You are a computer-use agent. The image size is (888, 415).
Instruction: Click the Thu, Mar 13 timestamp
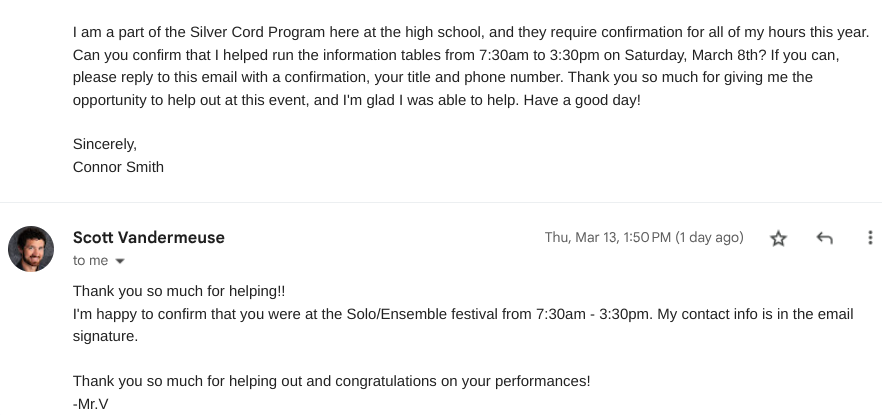click(x=607, y=237)
